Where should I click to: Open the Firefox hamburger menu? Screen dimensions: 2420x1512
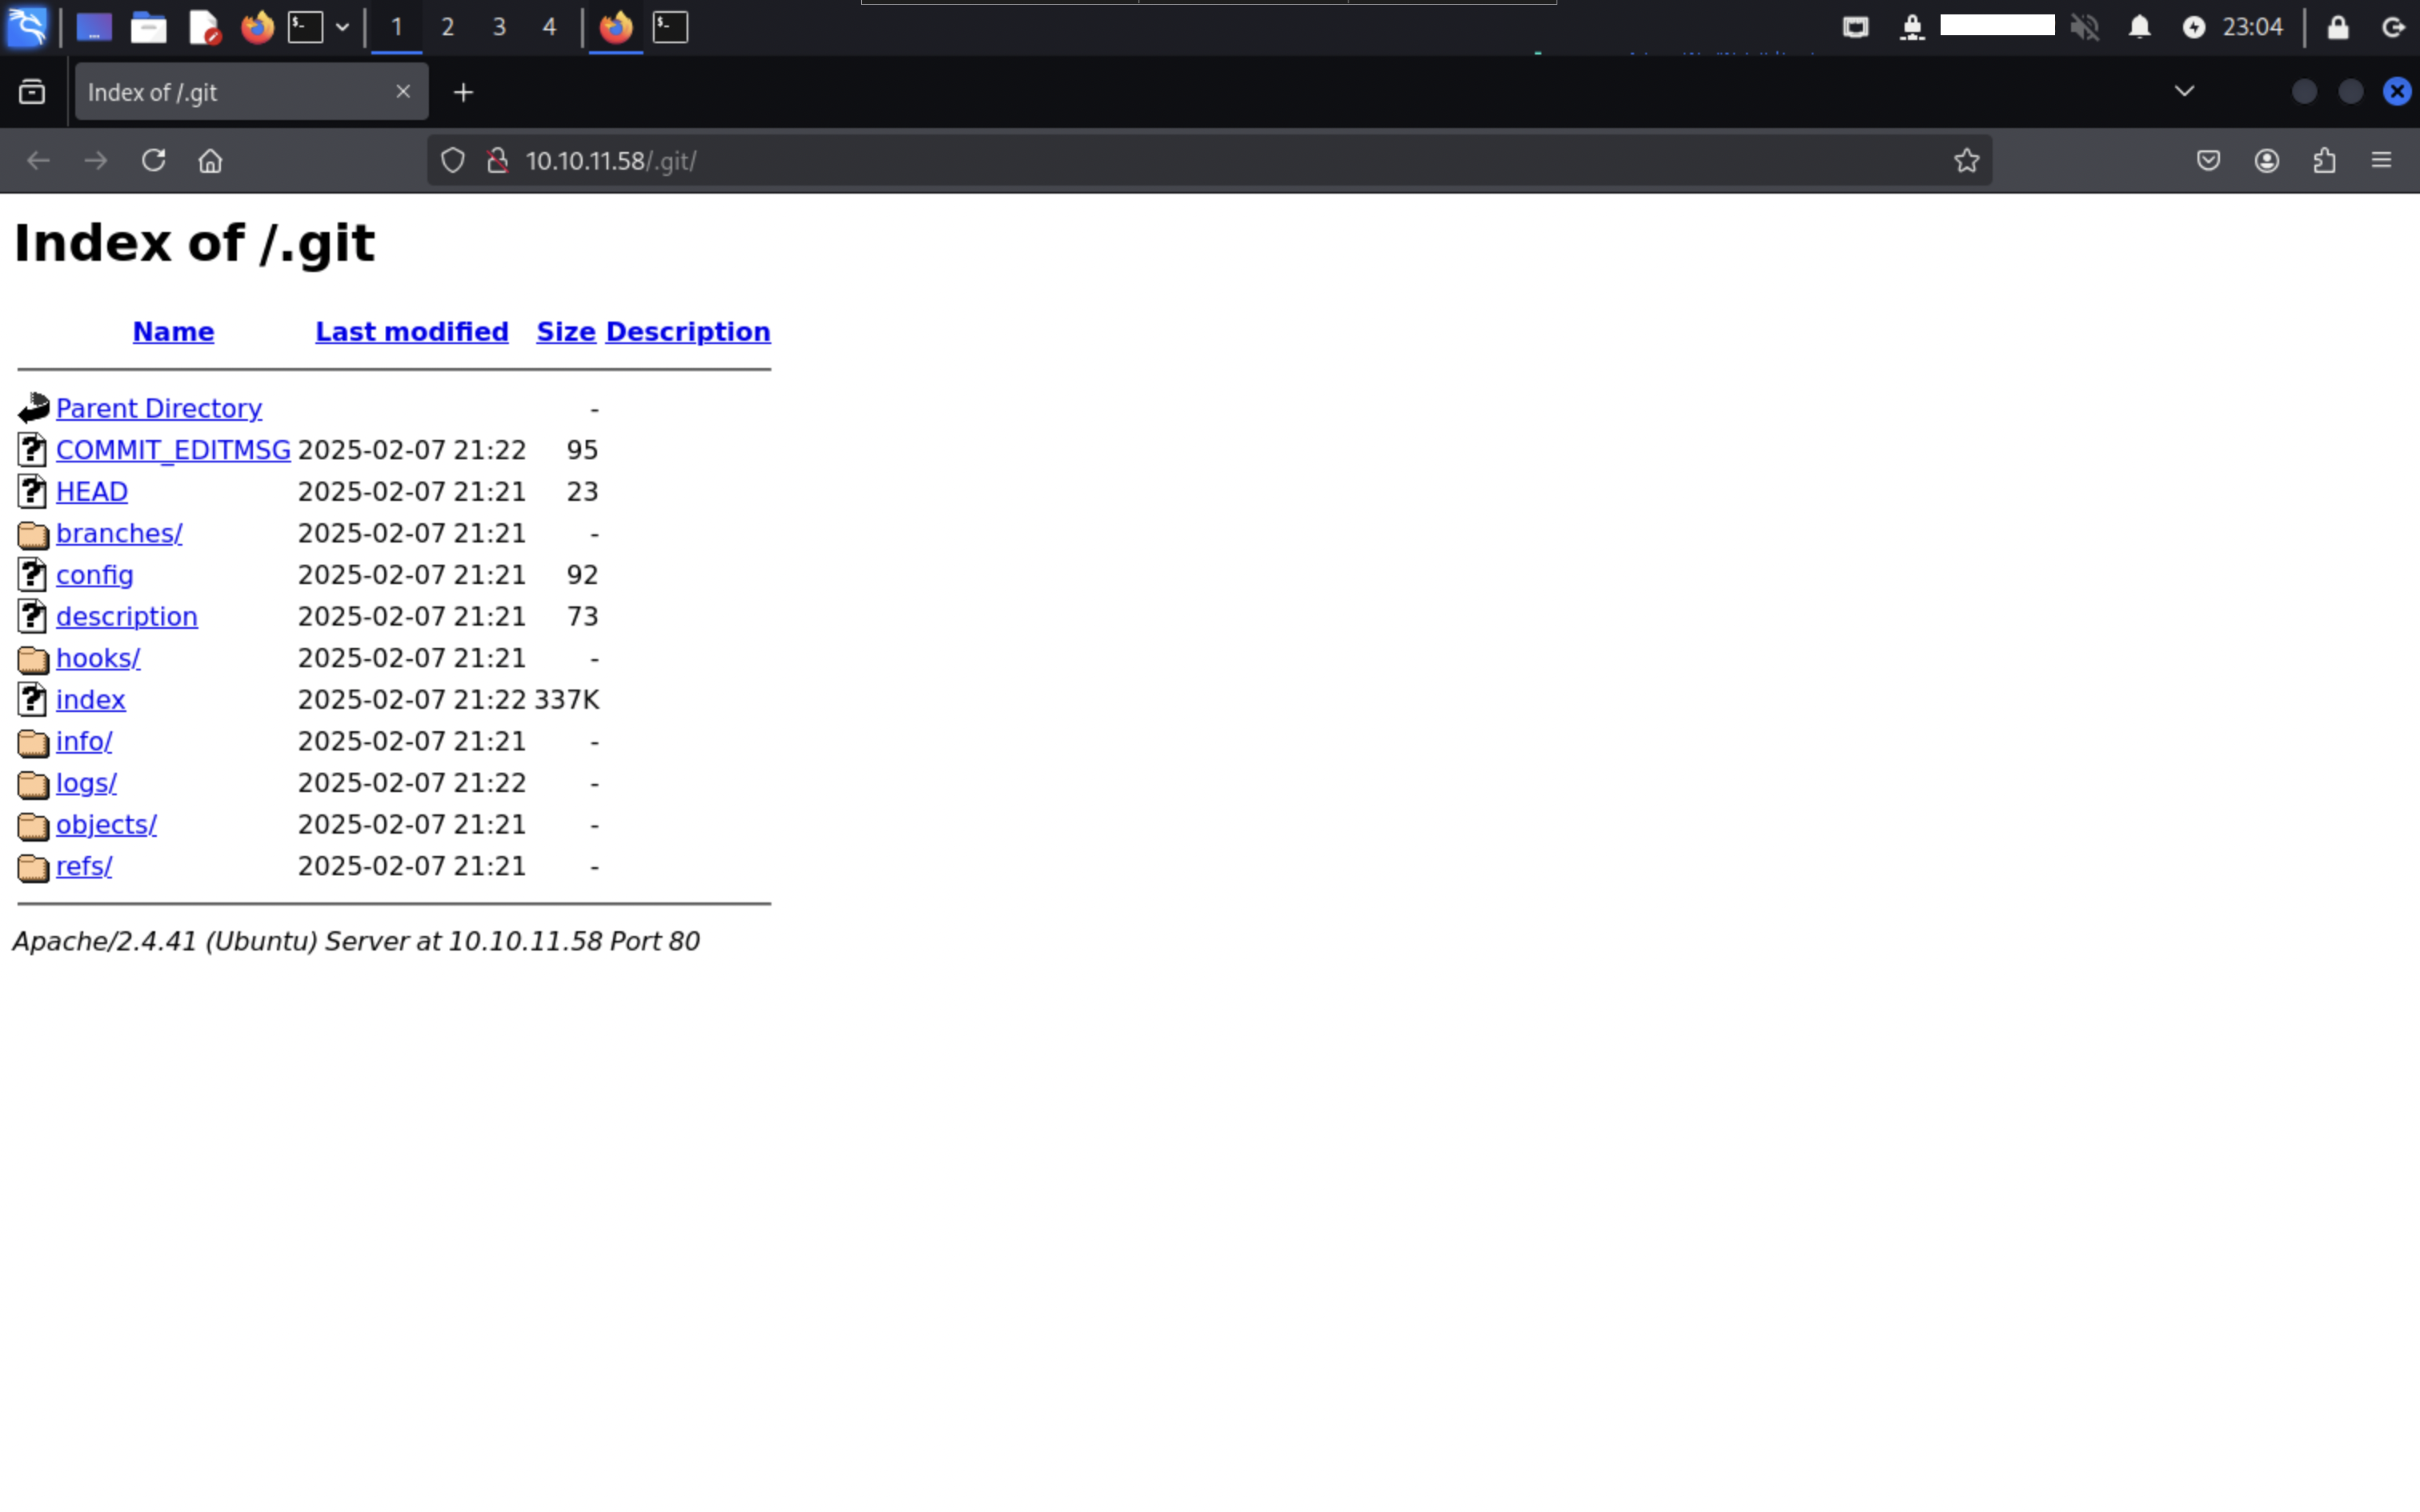(2381, 160)
